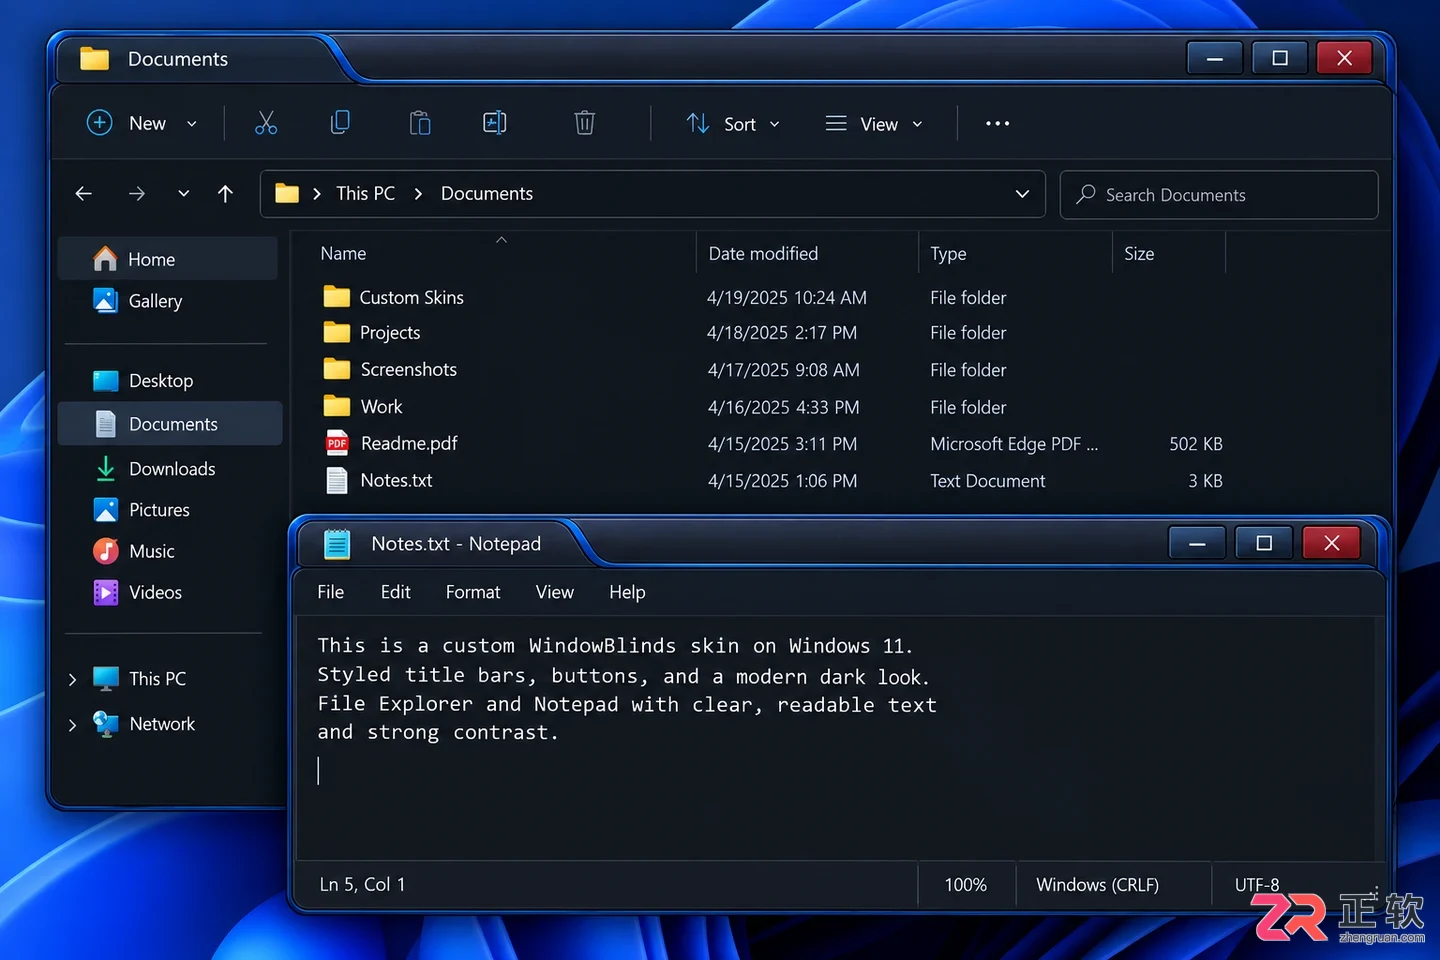Image resolution: width=1440 pixels, height=960 pixels.
Task: Click This PC in the address breadcrumb
Action: point(366,194)
